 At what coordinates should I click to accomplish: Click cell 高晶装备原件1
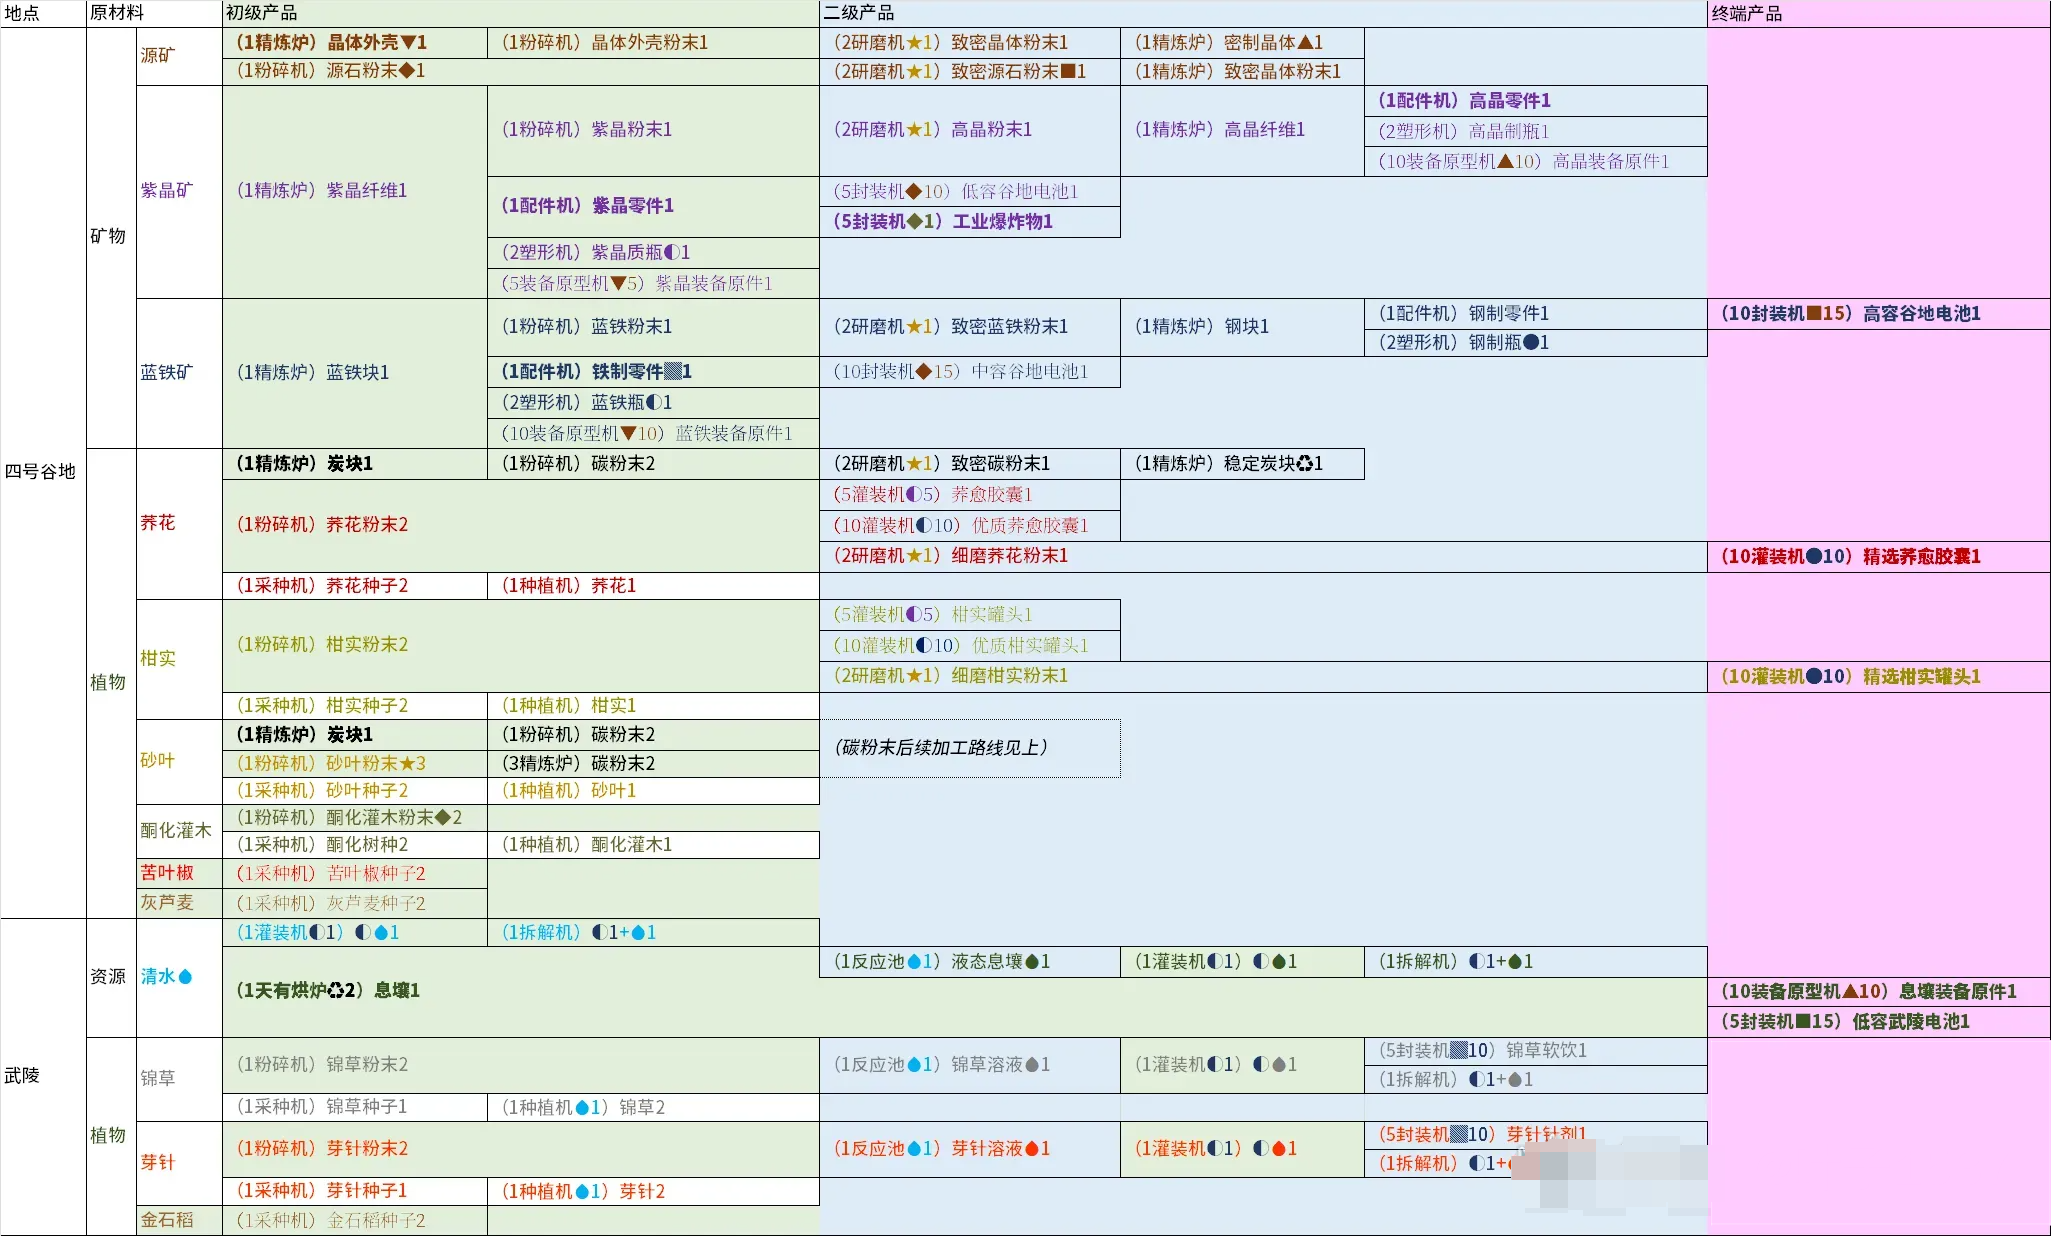(1536, 162)
